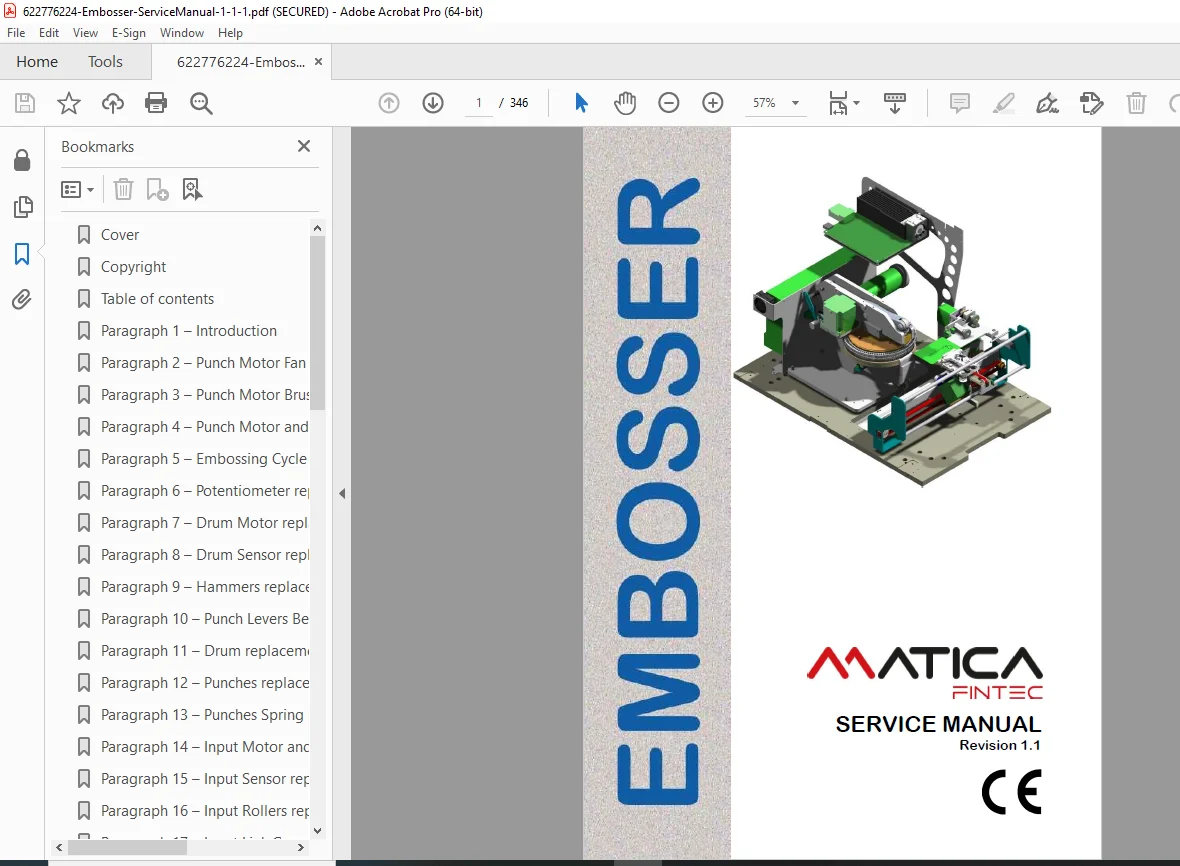Open the File menu
Image resolution: width=1180 pixels, height=866 pixels.
(16, 32)
